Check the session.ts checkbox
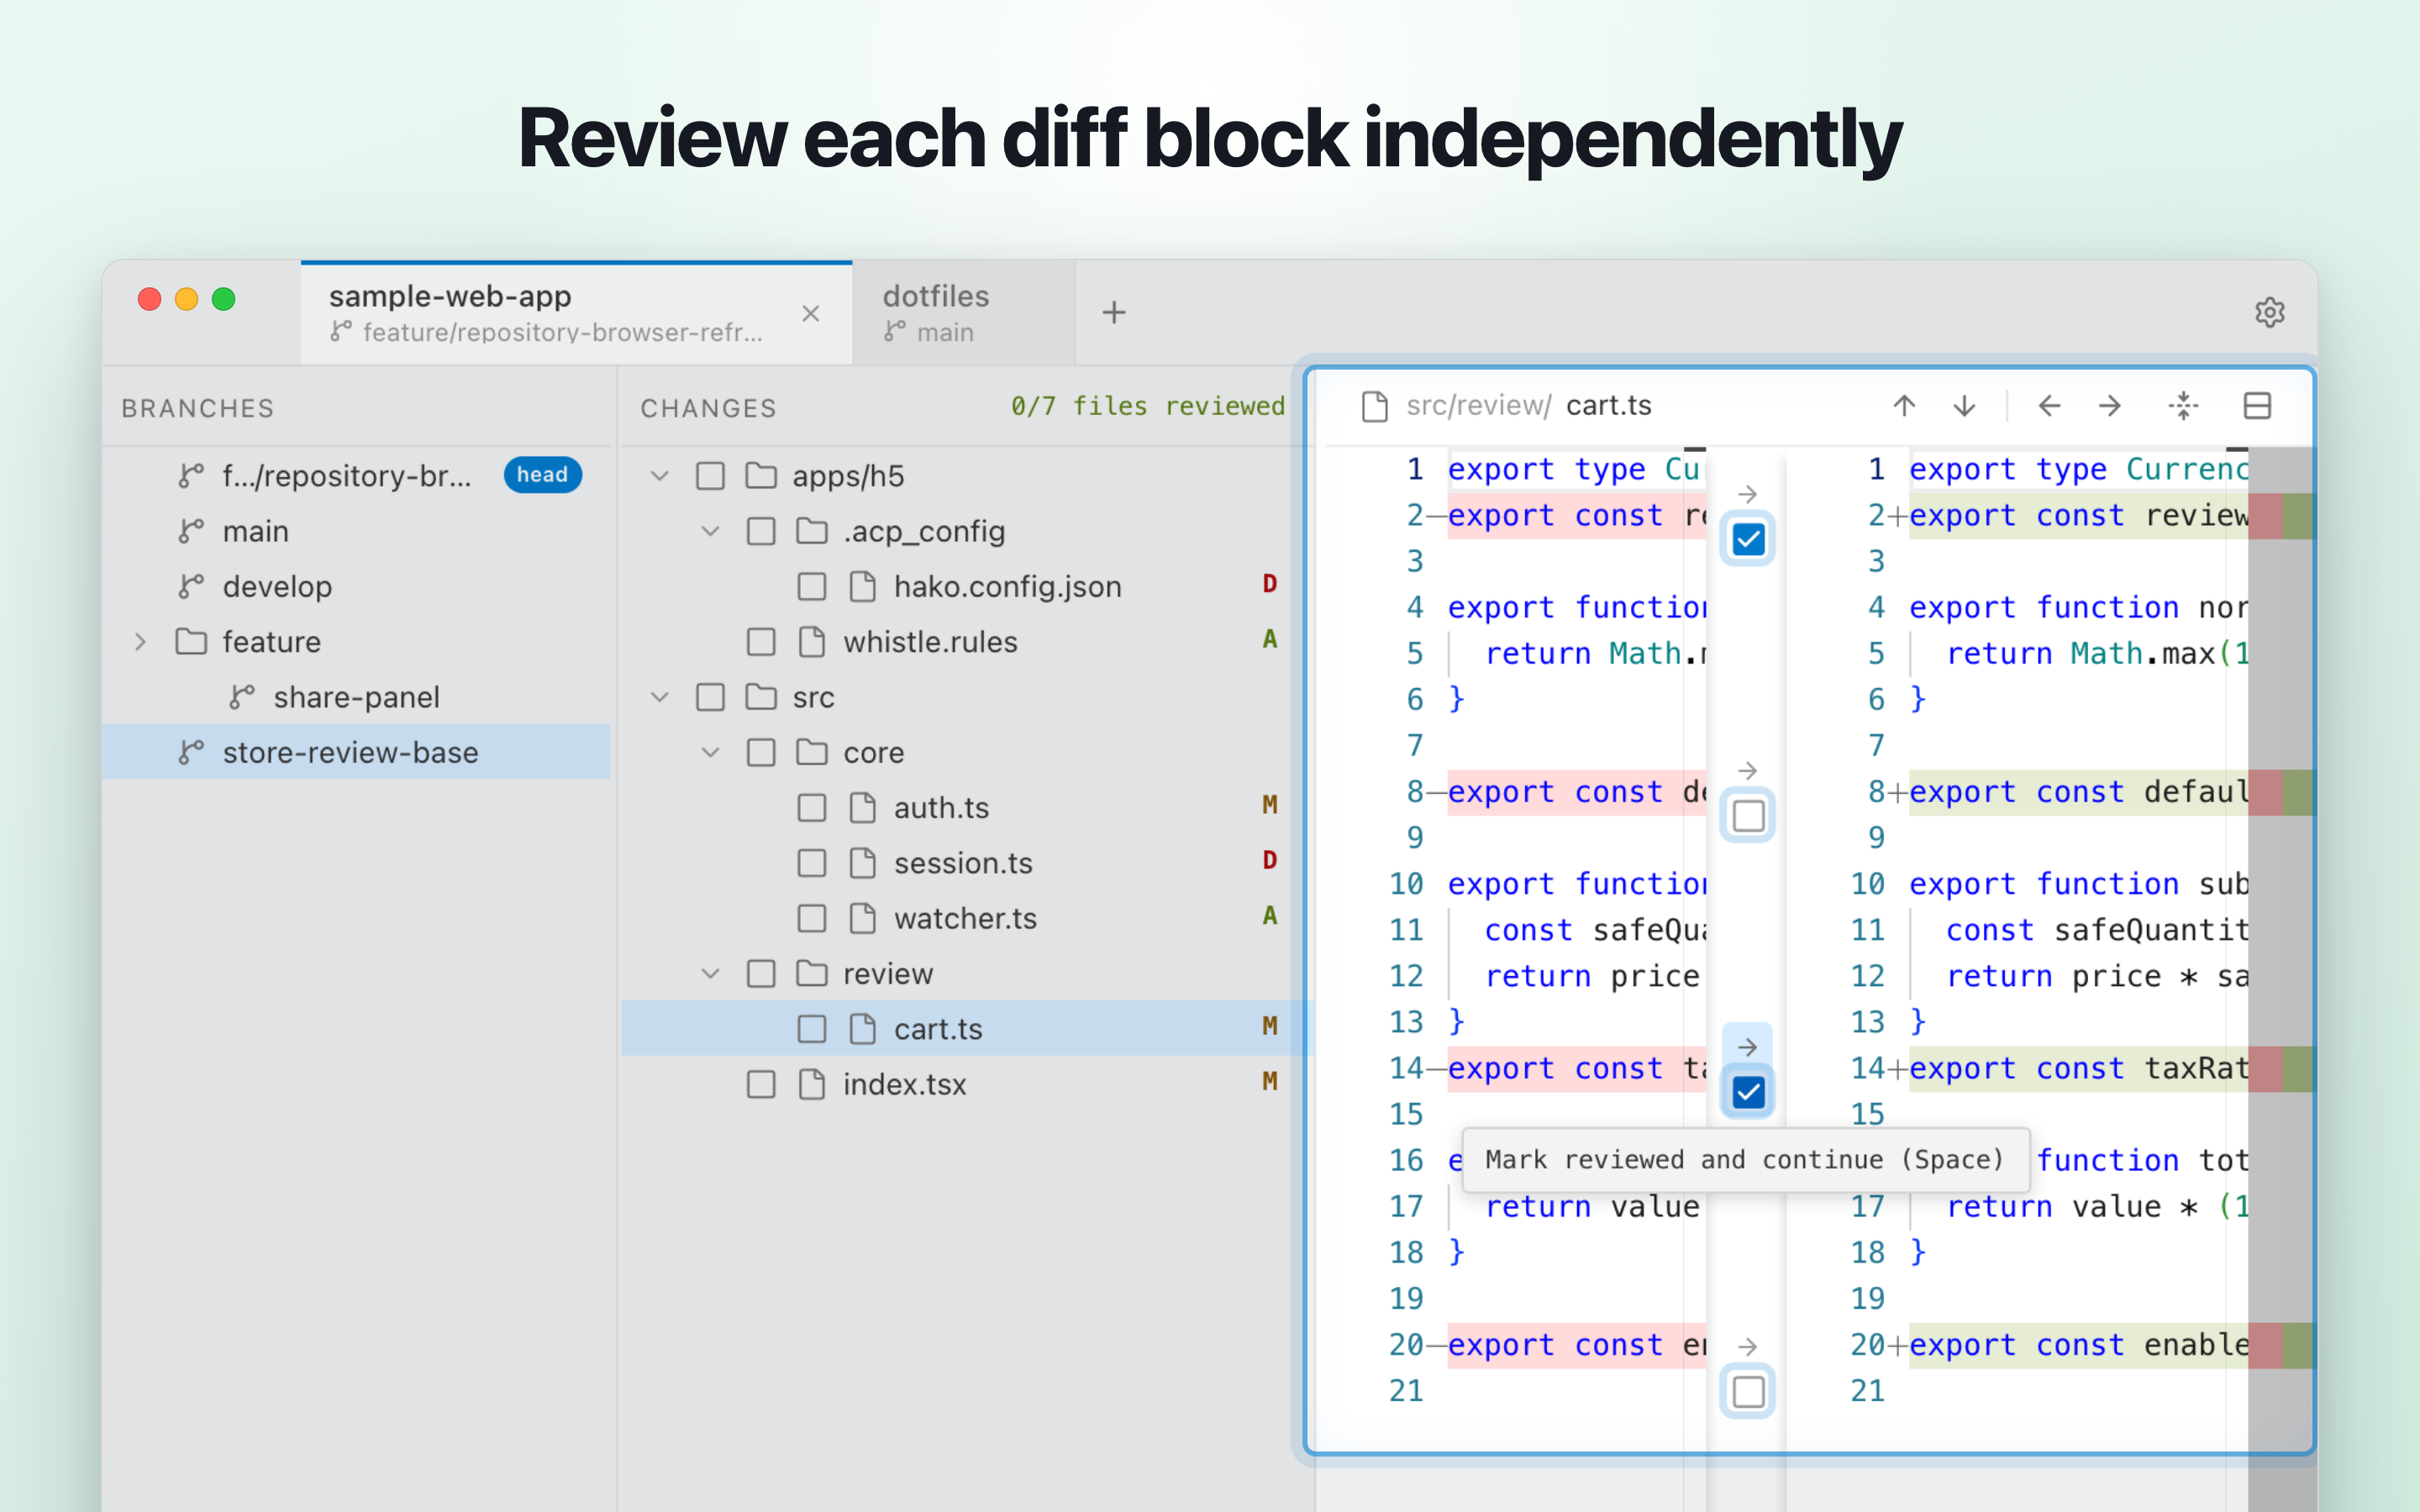The height and width of the screenshot is (1512, 2420). [x=812, y=863]
